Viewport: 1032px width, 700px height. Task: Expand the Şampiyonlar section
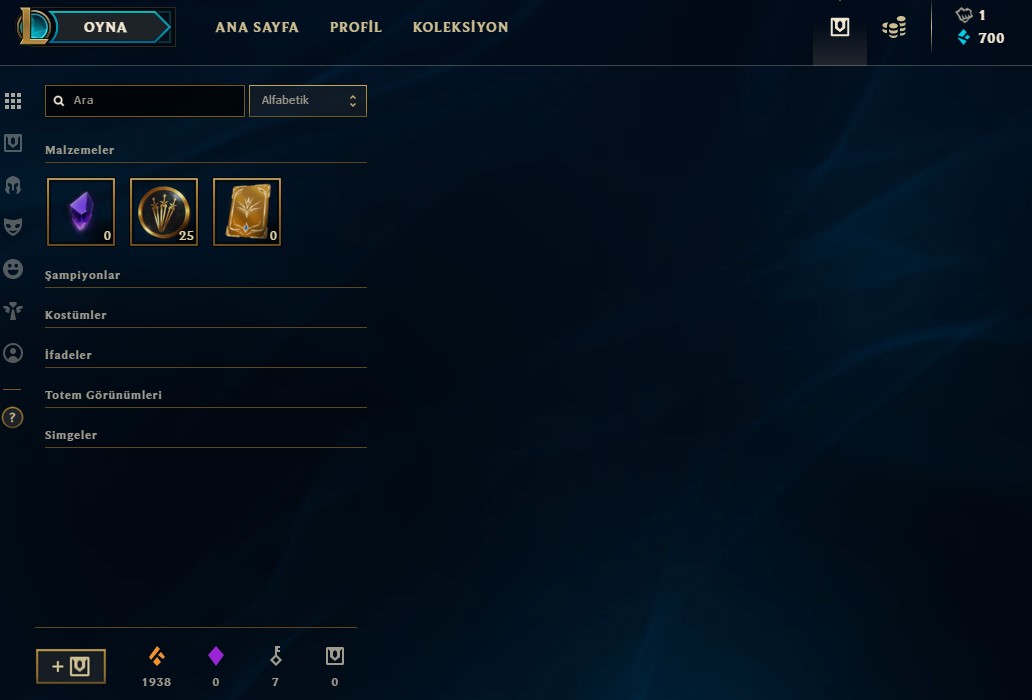click(205, 275)
